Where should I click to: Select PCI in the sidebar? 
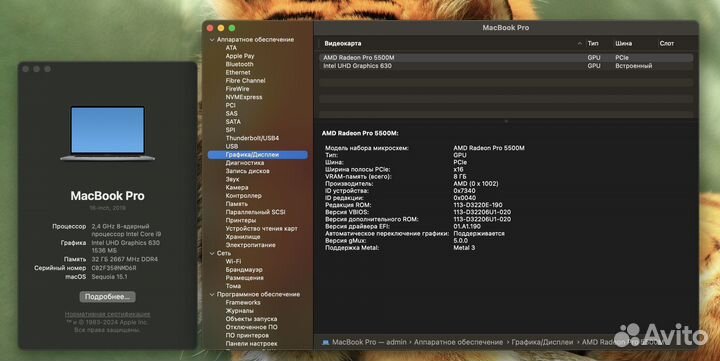[x=231, y=106]
